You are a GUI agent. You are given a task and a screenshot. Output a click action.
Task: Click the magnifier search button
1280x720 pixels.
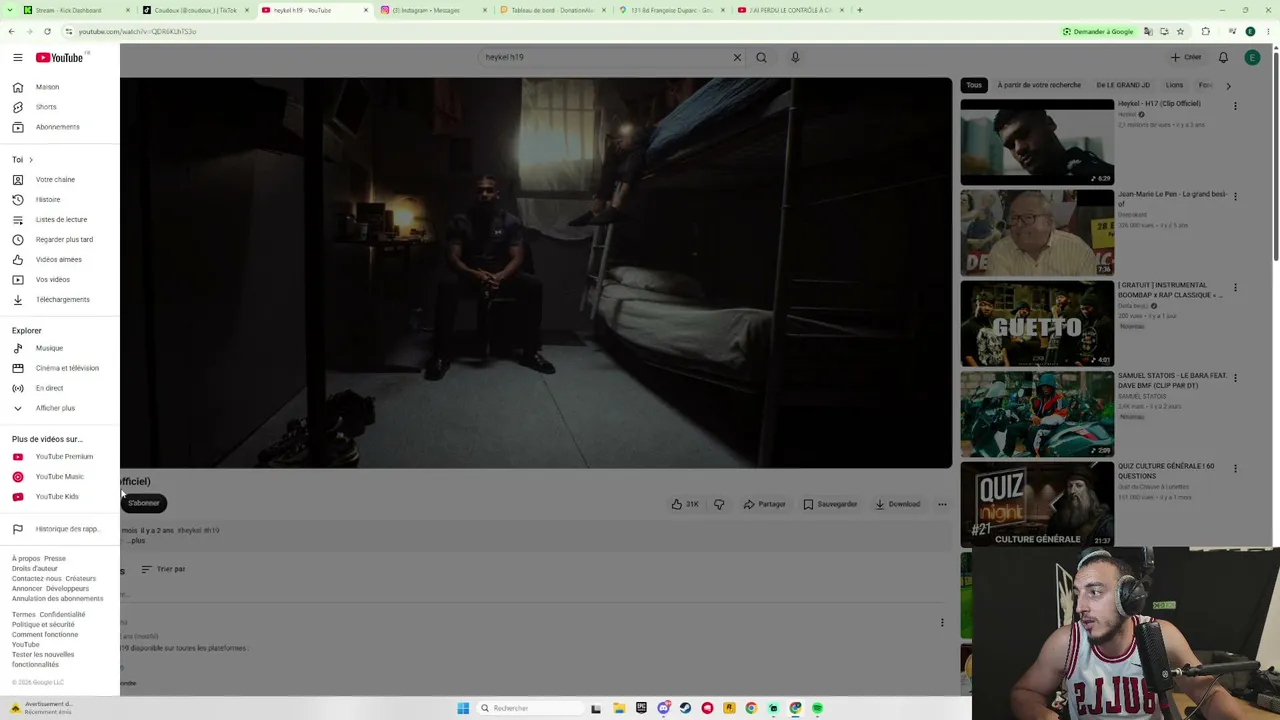761,57
